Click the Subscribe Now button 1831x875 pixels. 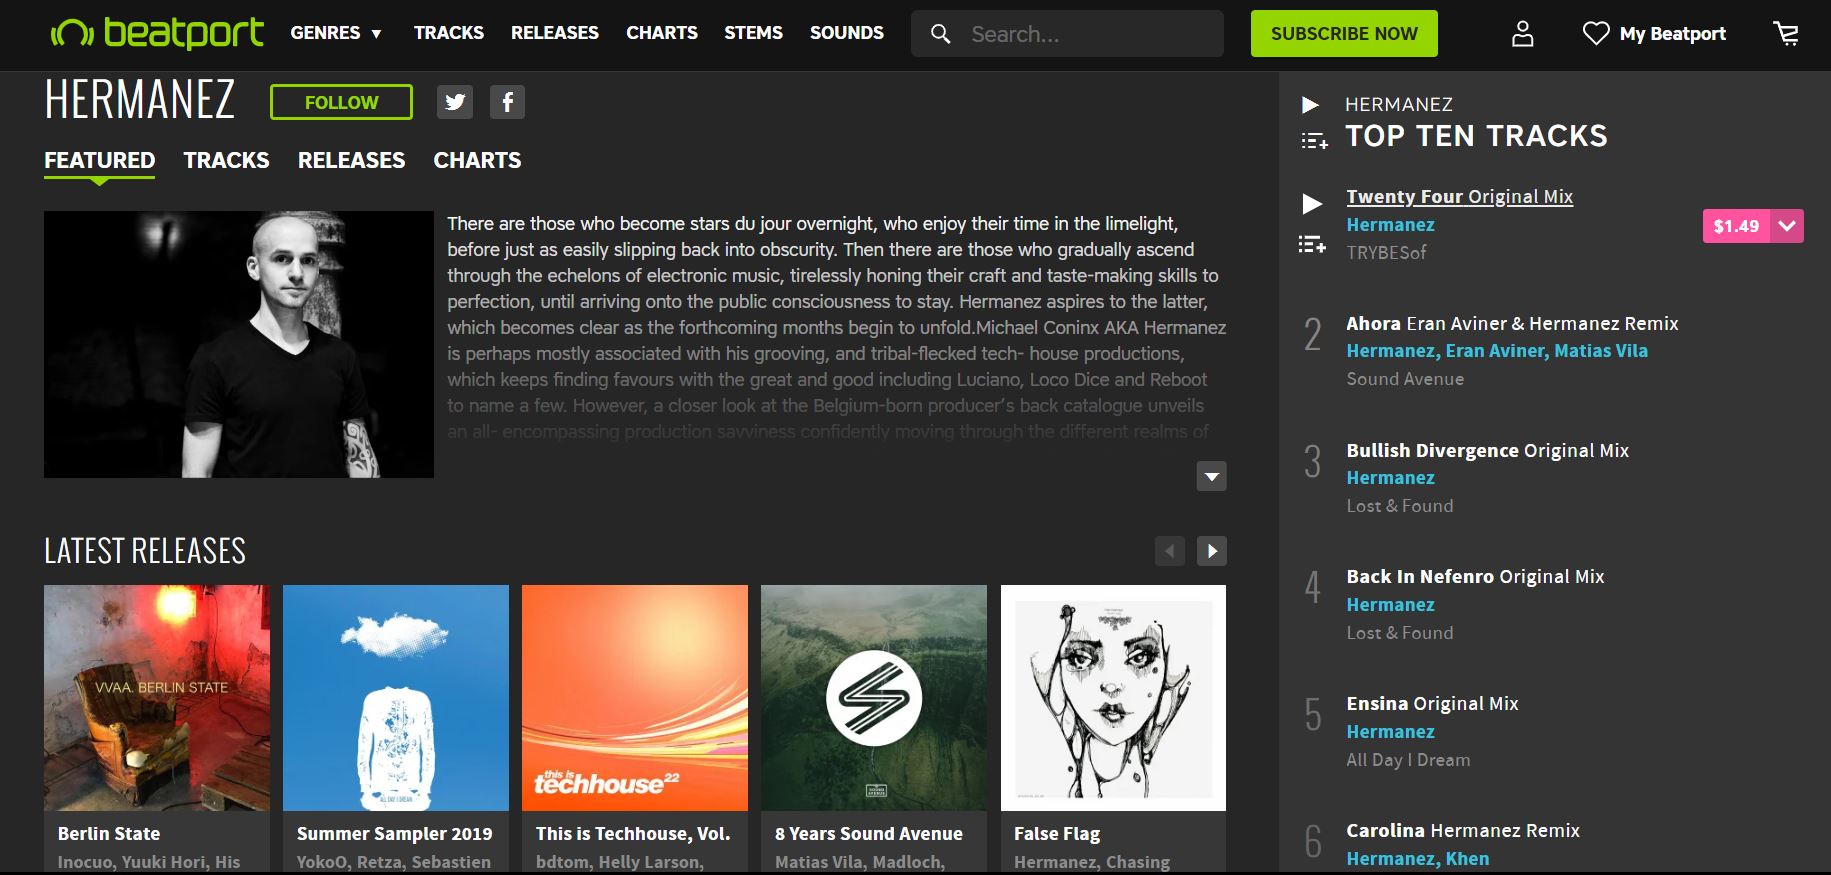tap(1344, 34)
